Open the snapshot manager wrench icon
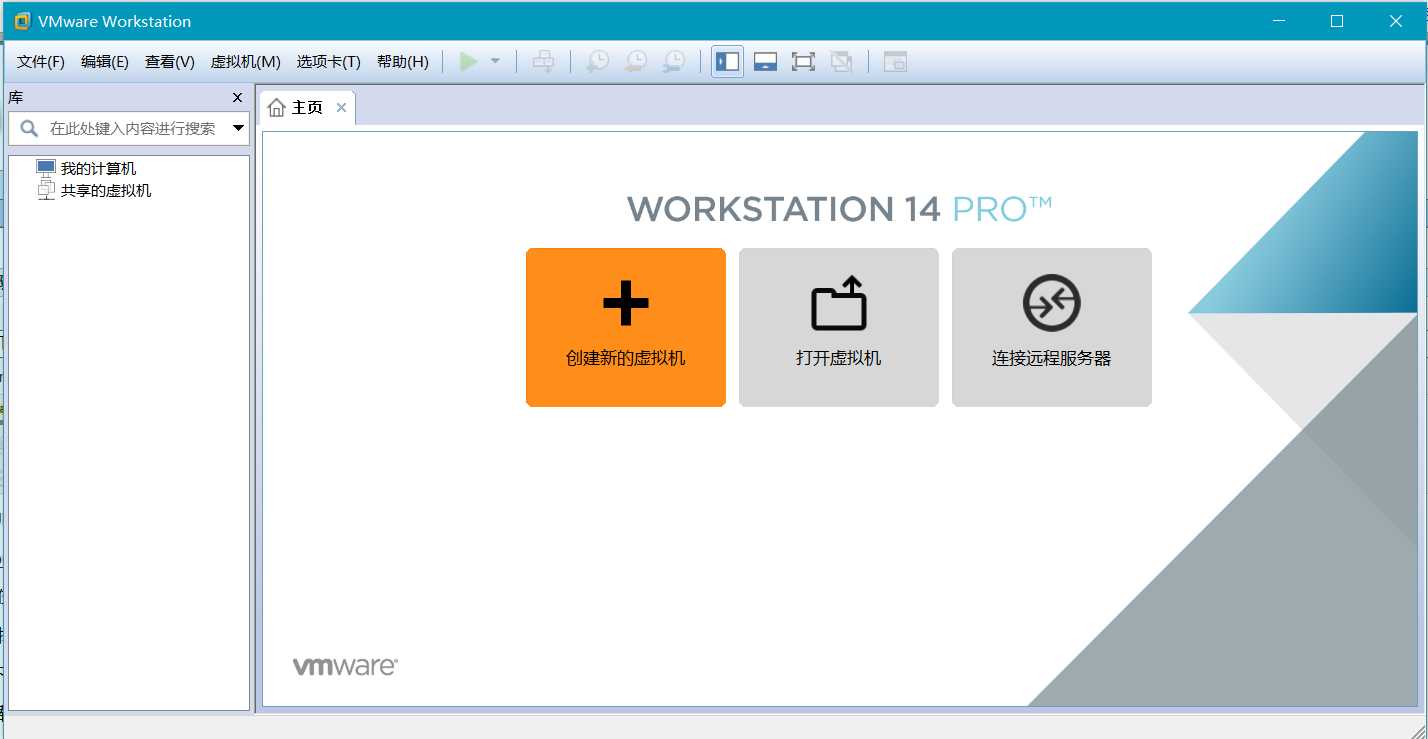Image resolution: width=1428 pixels, height=739 pixels. click(x=675, y=62)
